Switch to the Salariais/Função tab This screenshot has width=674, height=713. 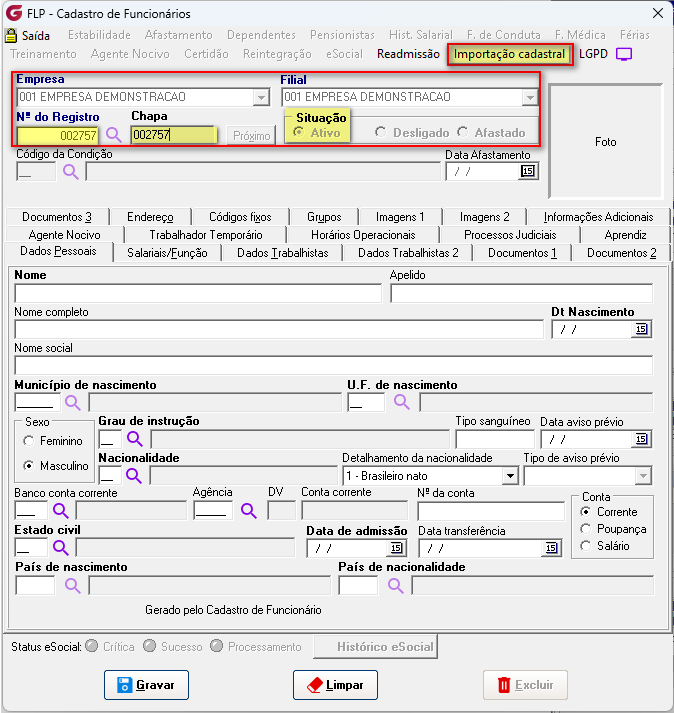pyautogui.click(x=167, y=253)
